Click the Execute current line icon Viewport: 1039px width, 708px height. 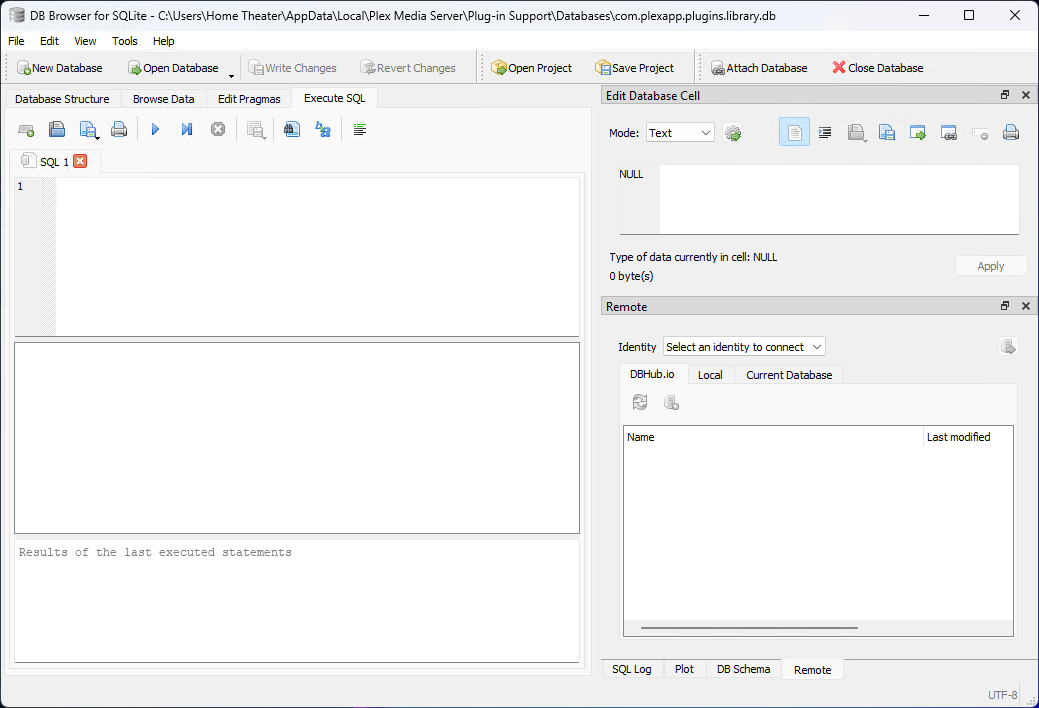point(186,130)
